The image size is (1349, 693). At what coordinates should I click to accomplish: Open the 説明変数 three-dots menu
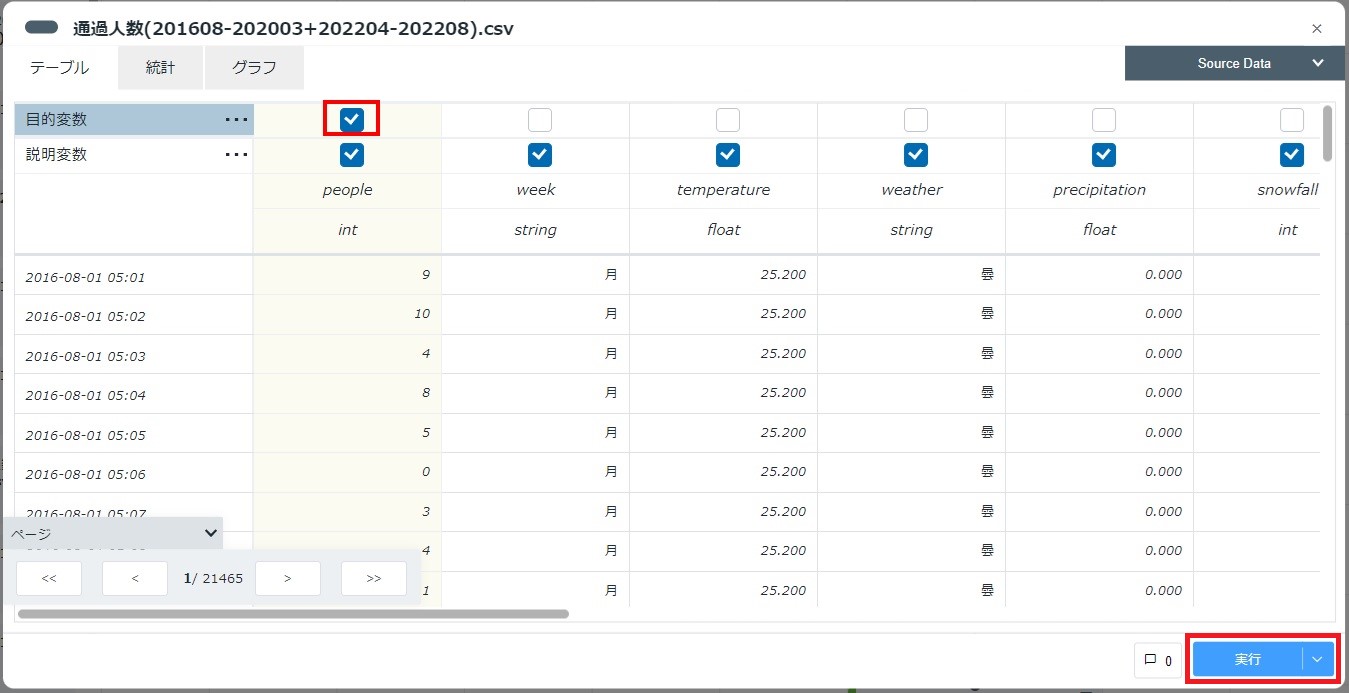(x=236, y=155)
